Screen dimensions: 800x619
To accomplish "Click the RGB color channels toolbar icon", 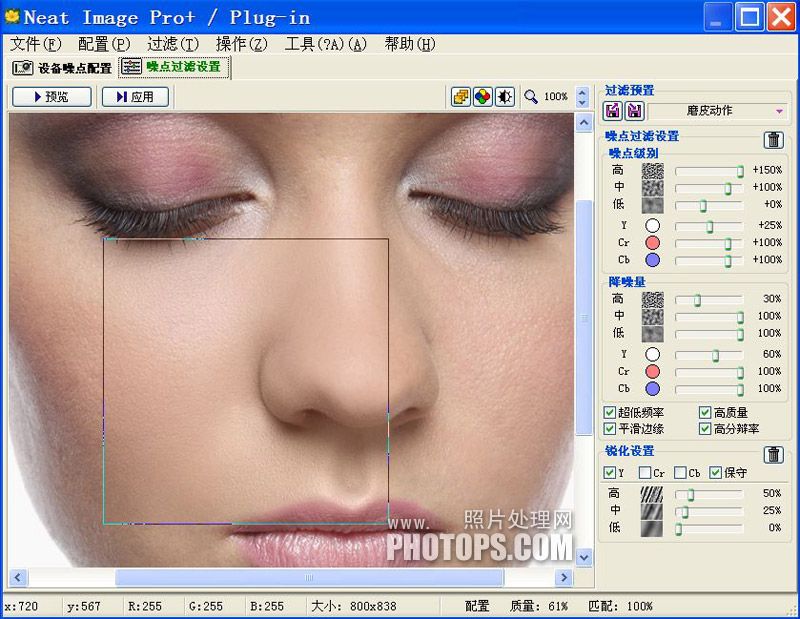I will (x=483, y=96).
